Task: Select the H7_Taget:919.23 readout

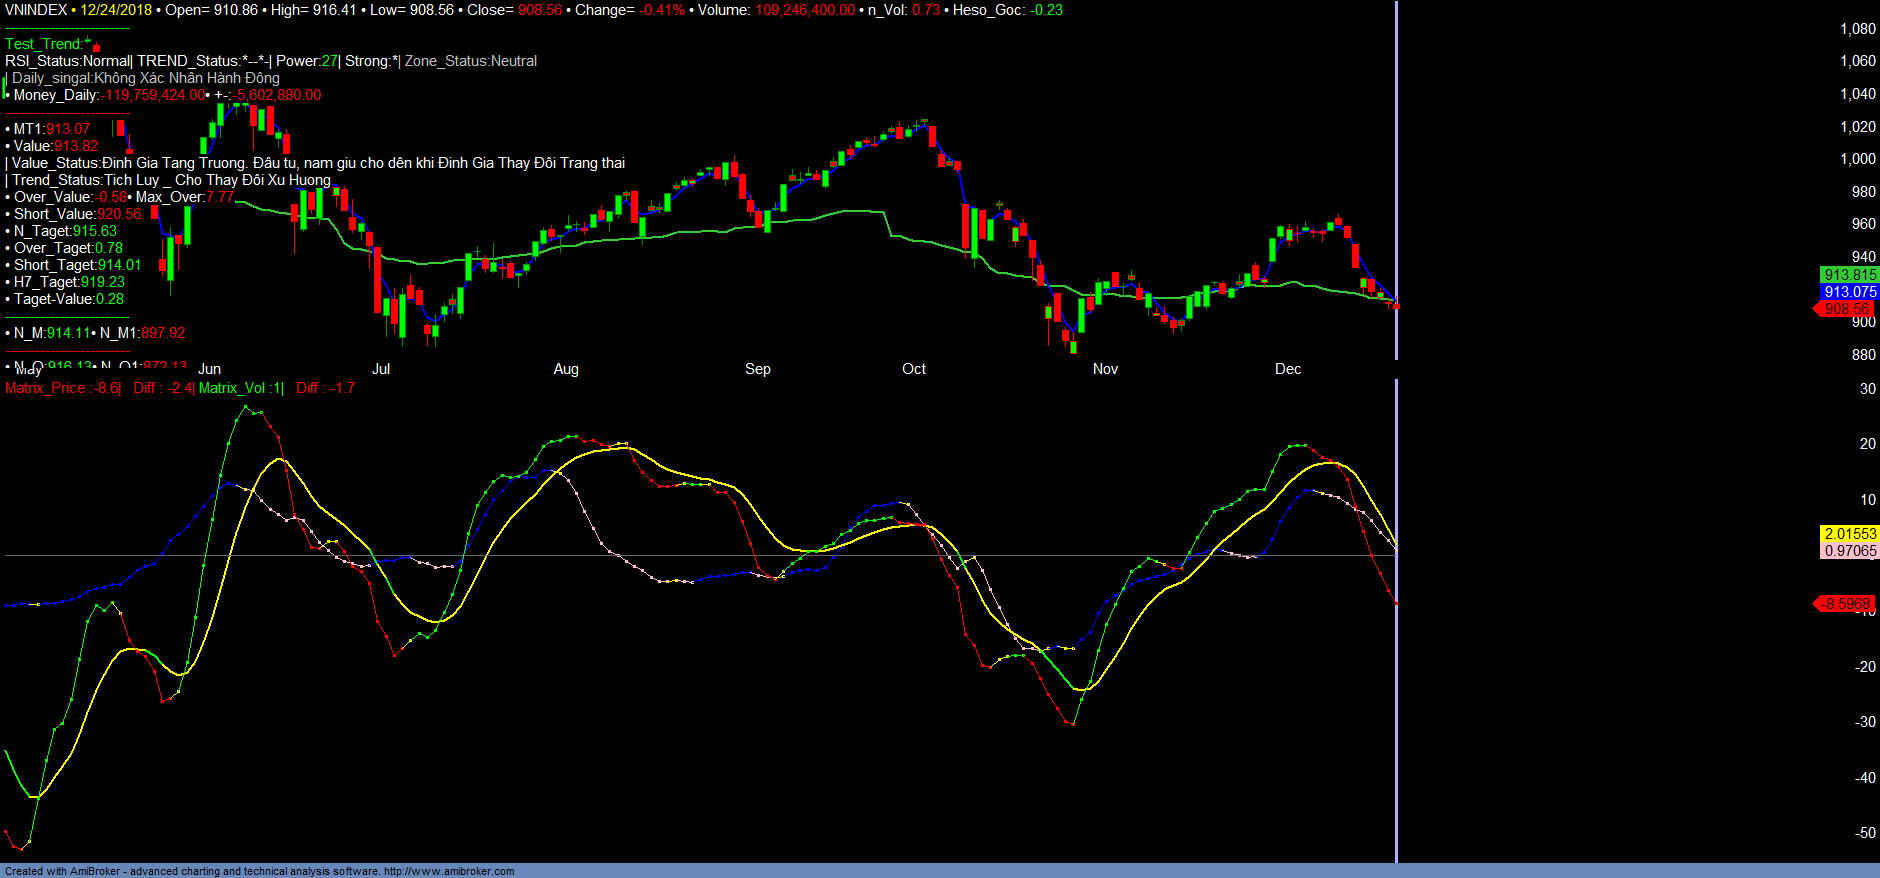Action: point(69,282)
